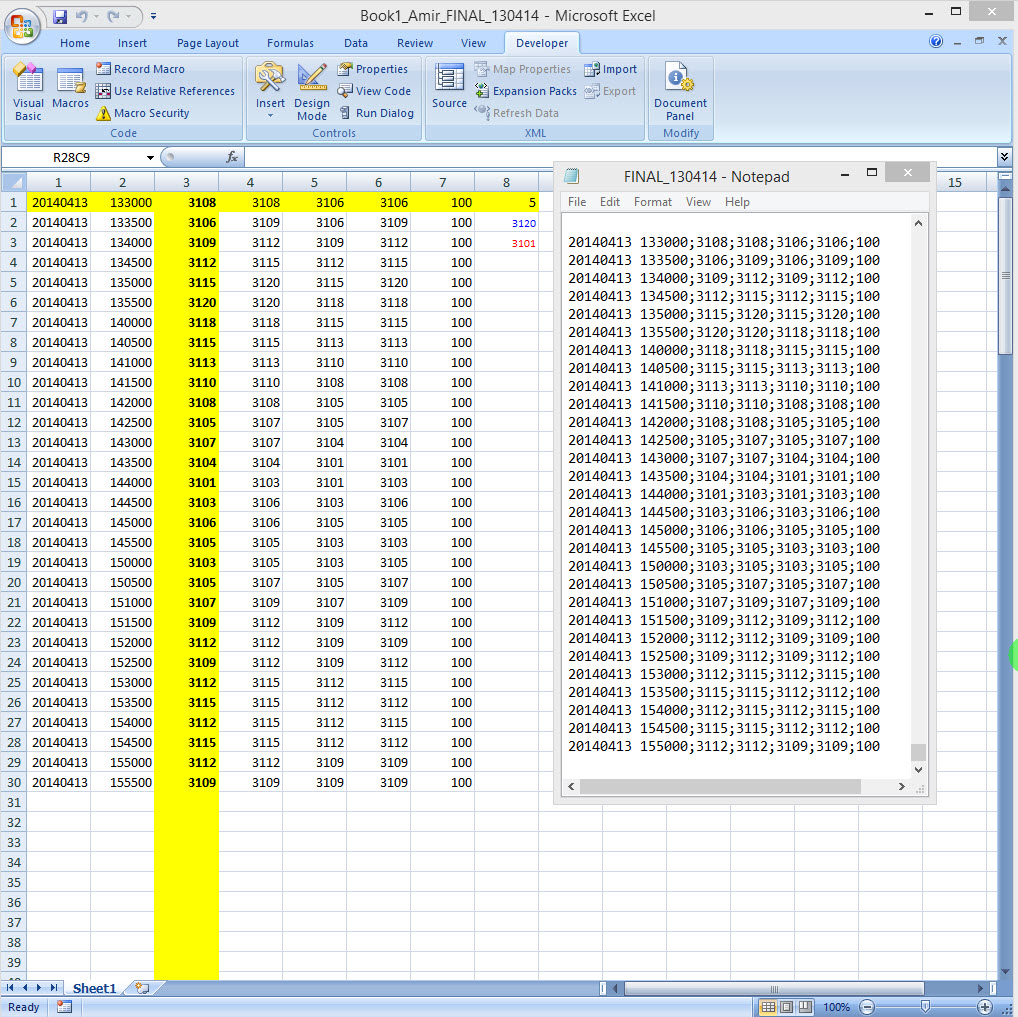Open the Home tab

click(75, 43)
